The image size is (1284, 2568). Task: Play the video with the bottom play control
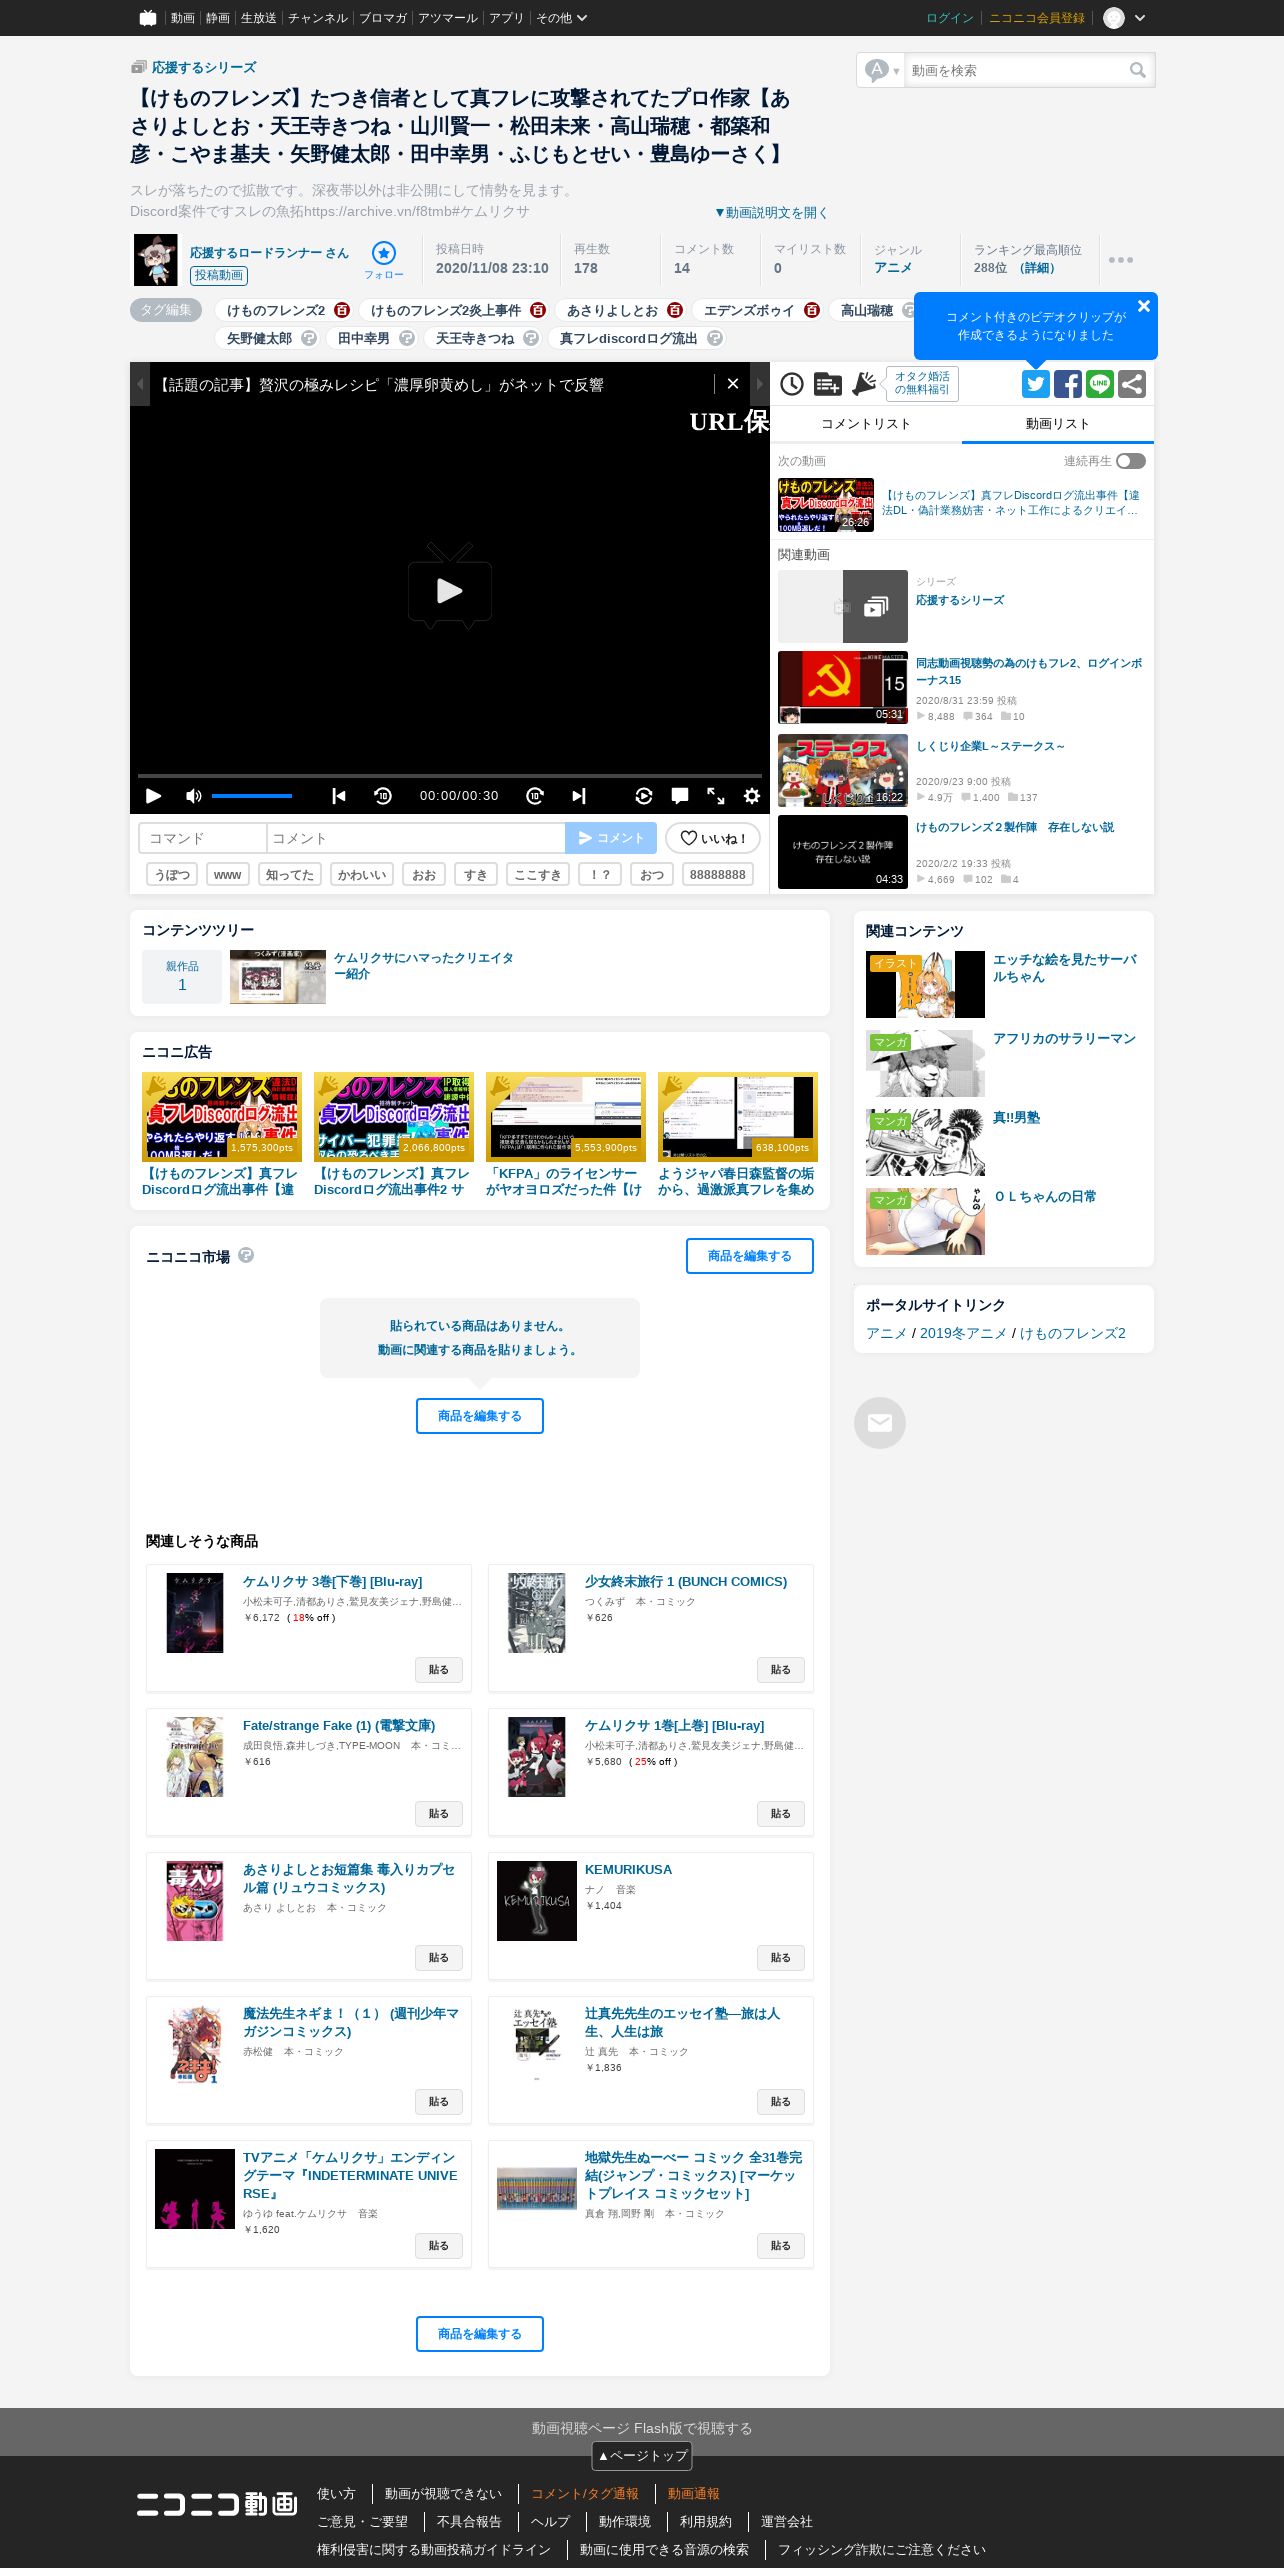click(153, 796)
